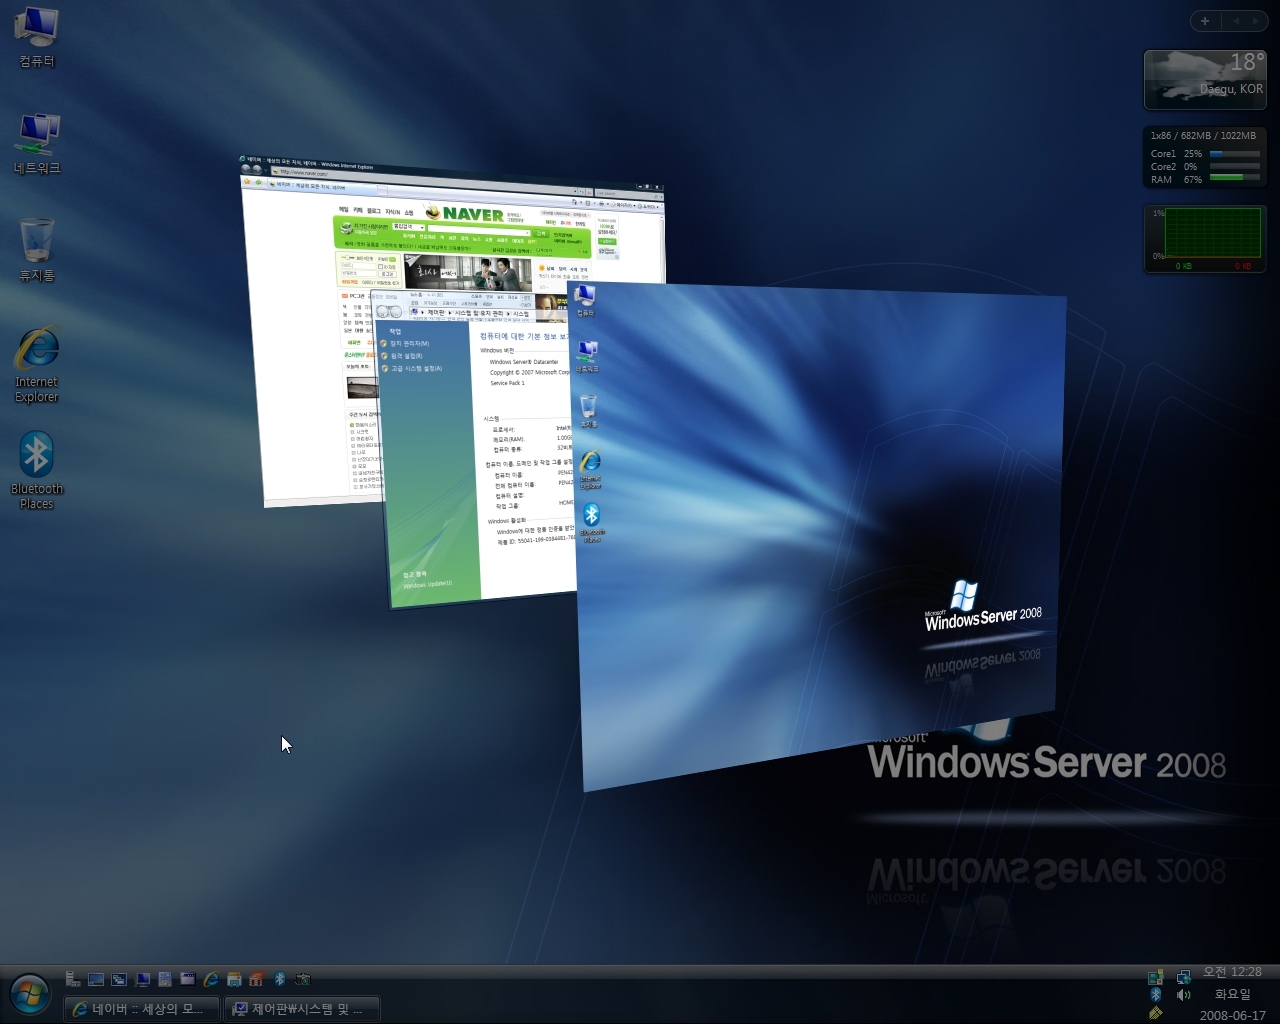Click the red '0 KB' upload value
Screen dimensions: 1280x1024
[x=1243, y=266]
